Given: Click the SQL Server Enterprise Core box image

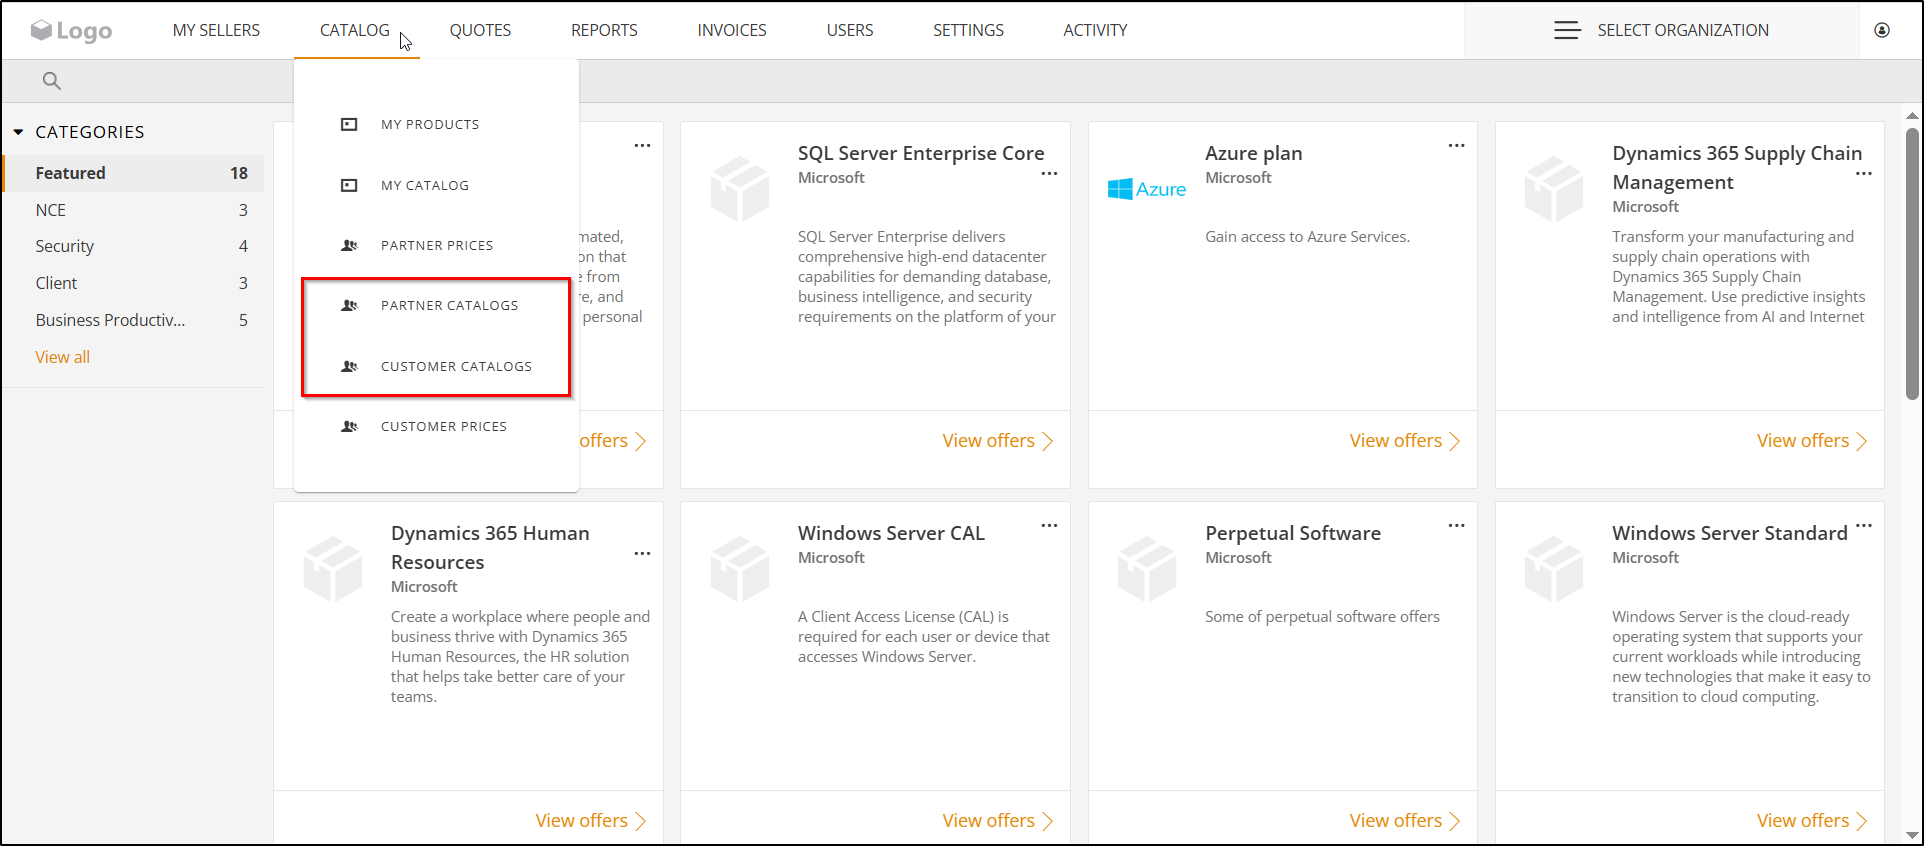Looking at the screenshot, I should [x=740, y=188].
